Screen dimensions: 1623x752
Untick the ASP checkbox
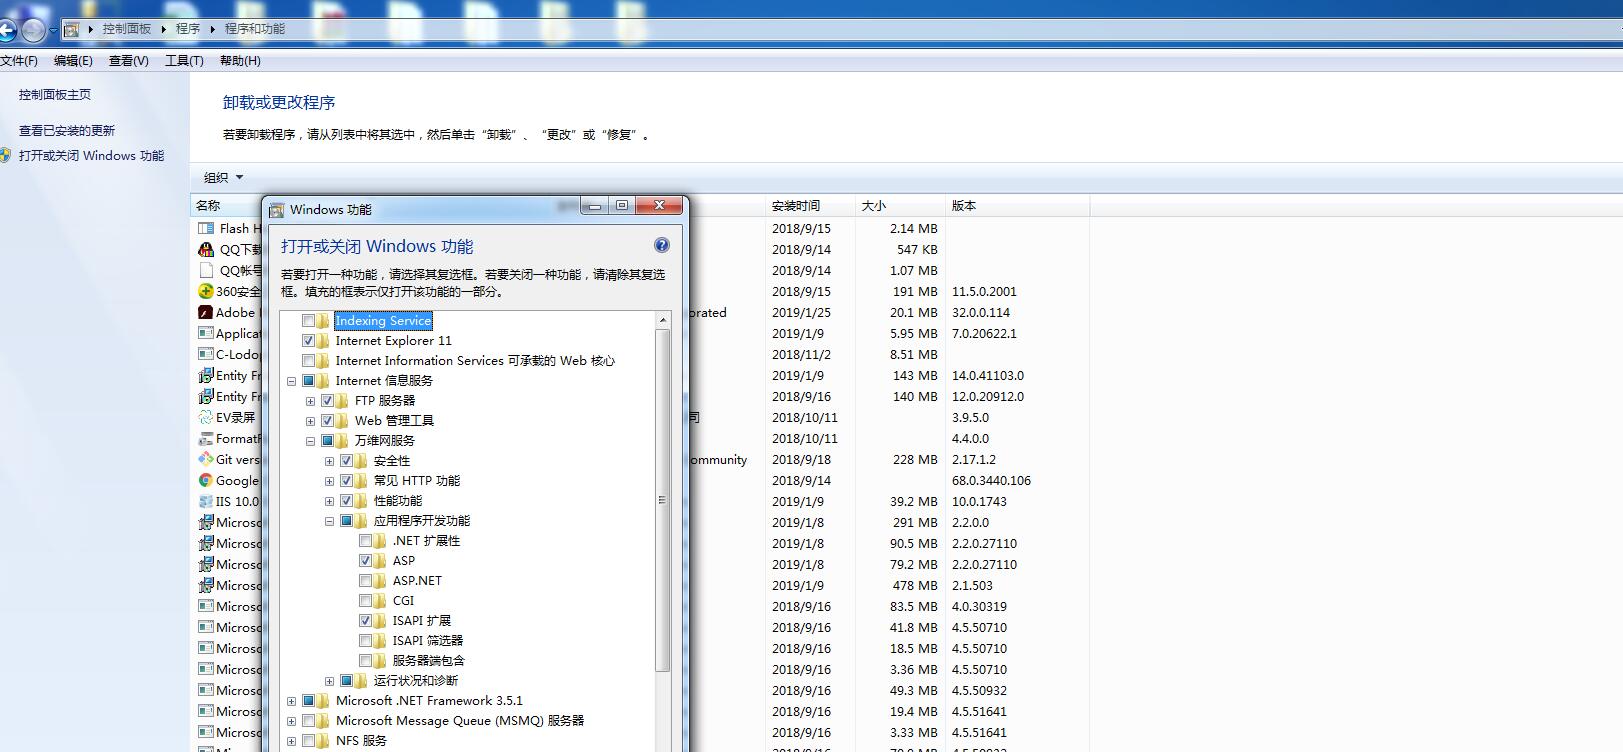(365, 561)
